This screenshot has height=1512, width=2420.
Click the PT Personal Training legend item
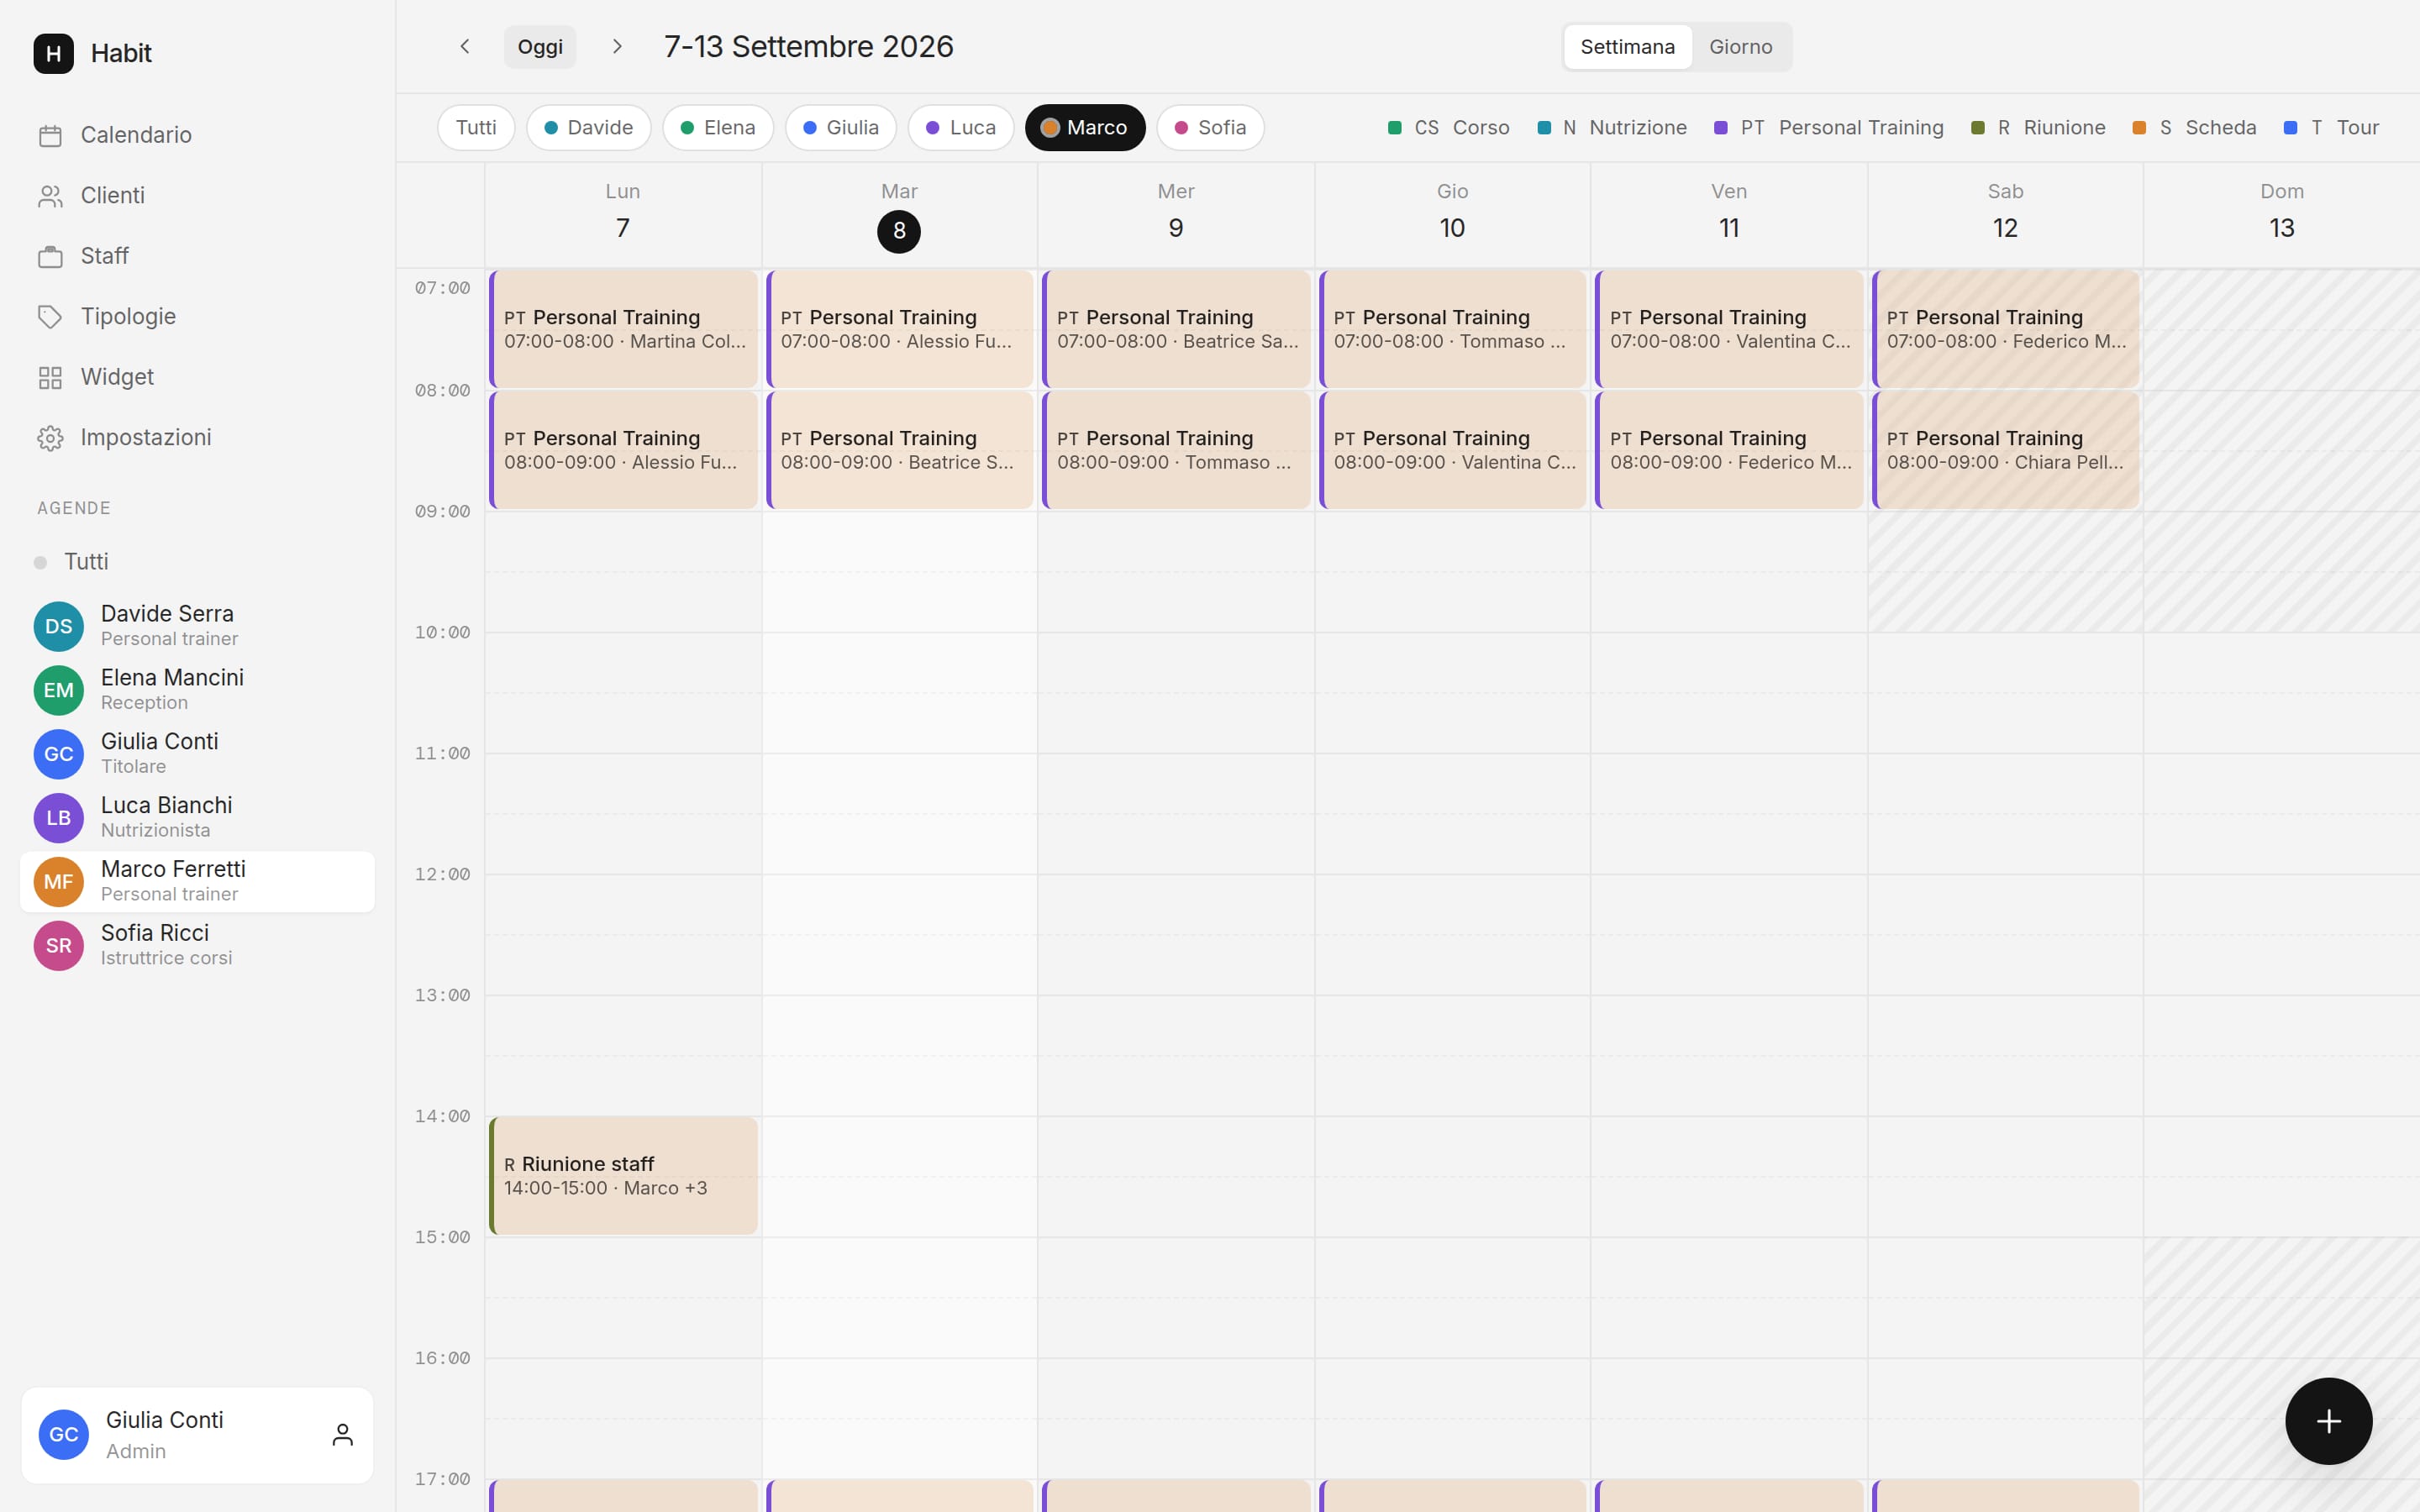tap(1828, 128)
